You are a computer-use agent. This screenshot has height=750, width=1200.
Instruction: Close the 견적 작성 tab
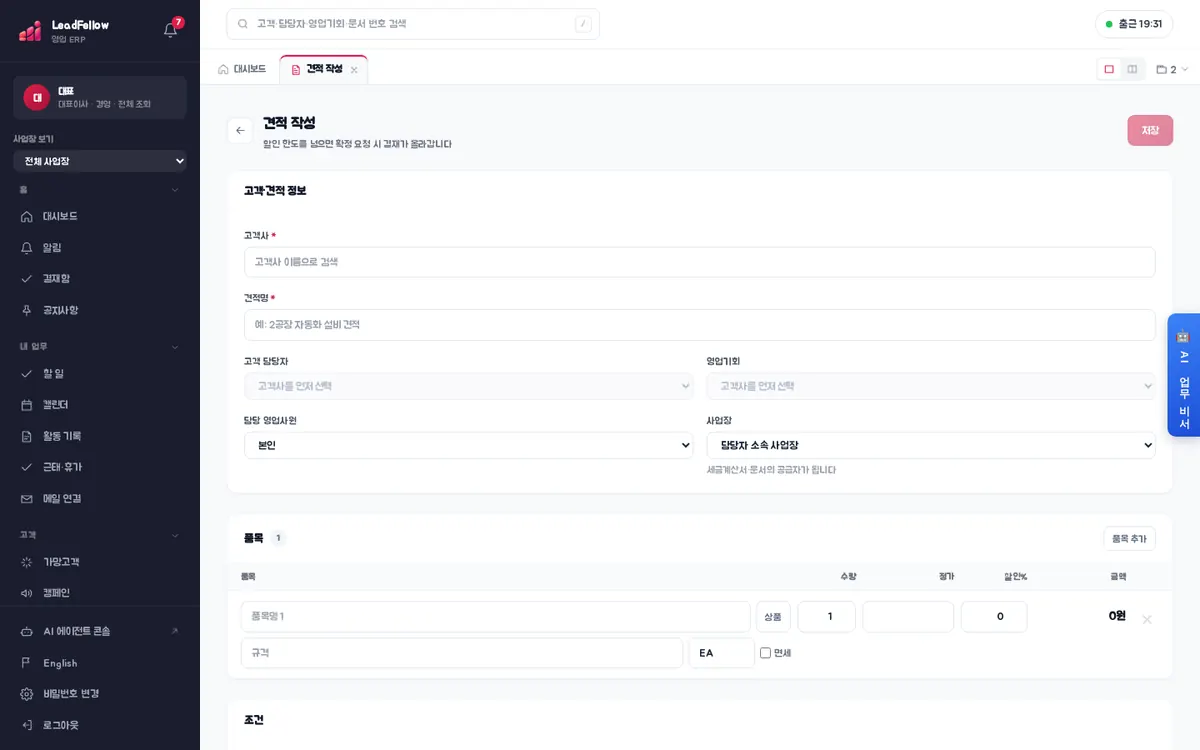(x=354, y=70)
